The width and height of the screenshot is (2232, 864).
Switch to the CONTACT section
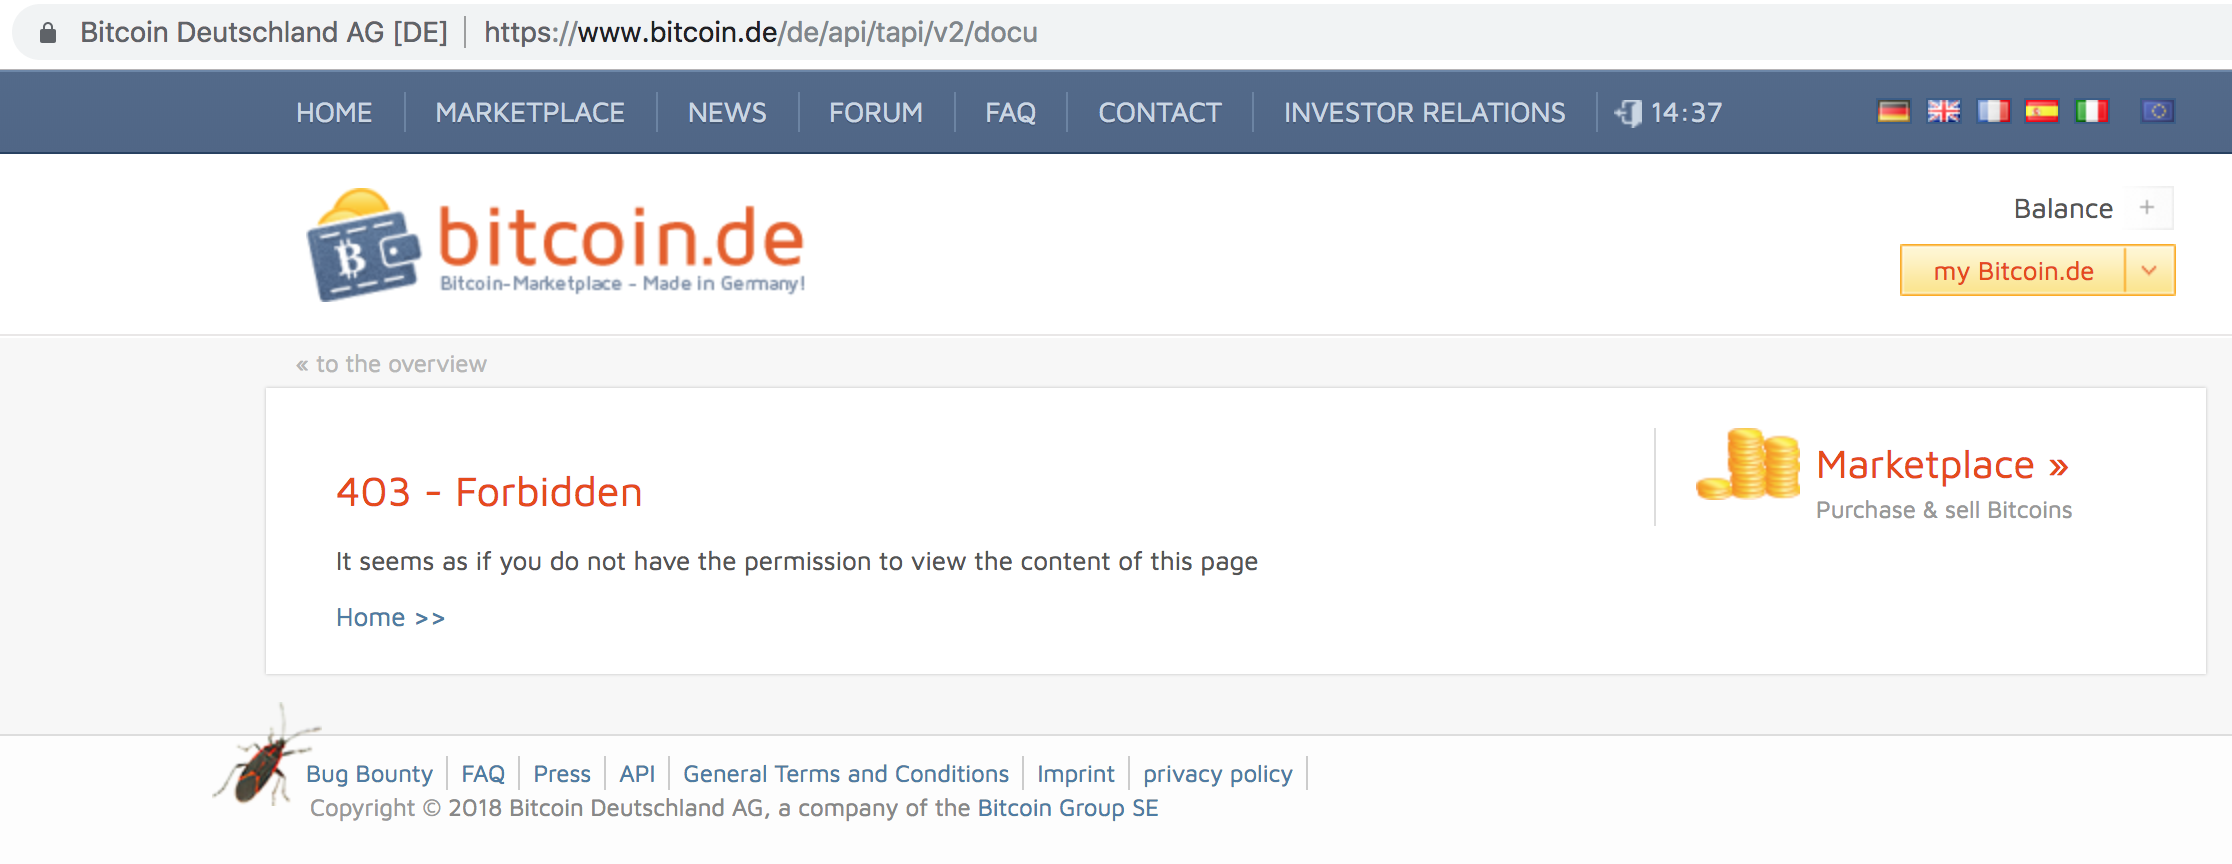pos(1158,112)
